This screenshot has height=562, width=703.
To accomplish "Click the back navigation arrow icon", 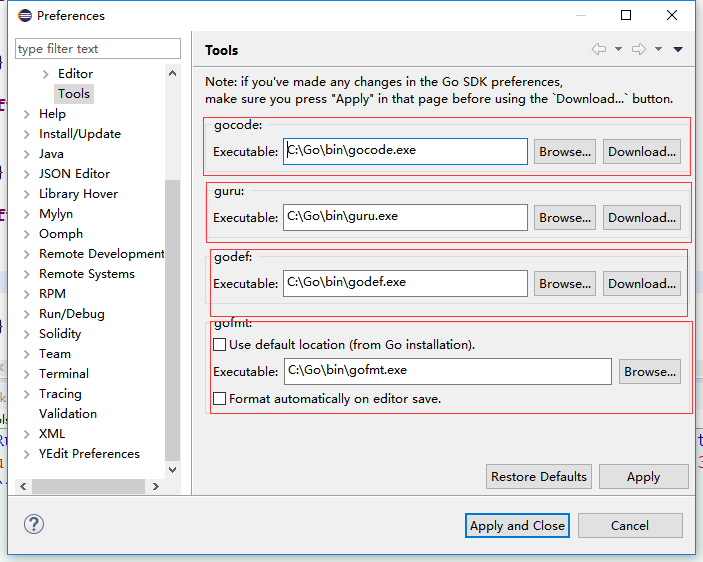I will click(599, 49).
